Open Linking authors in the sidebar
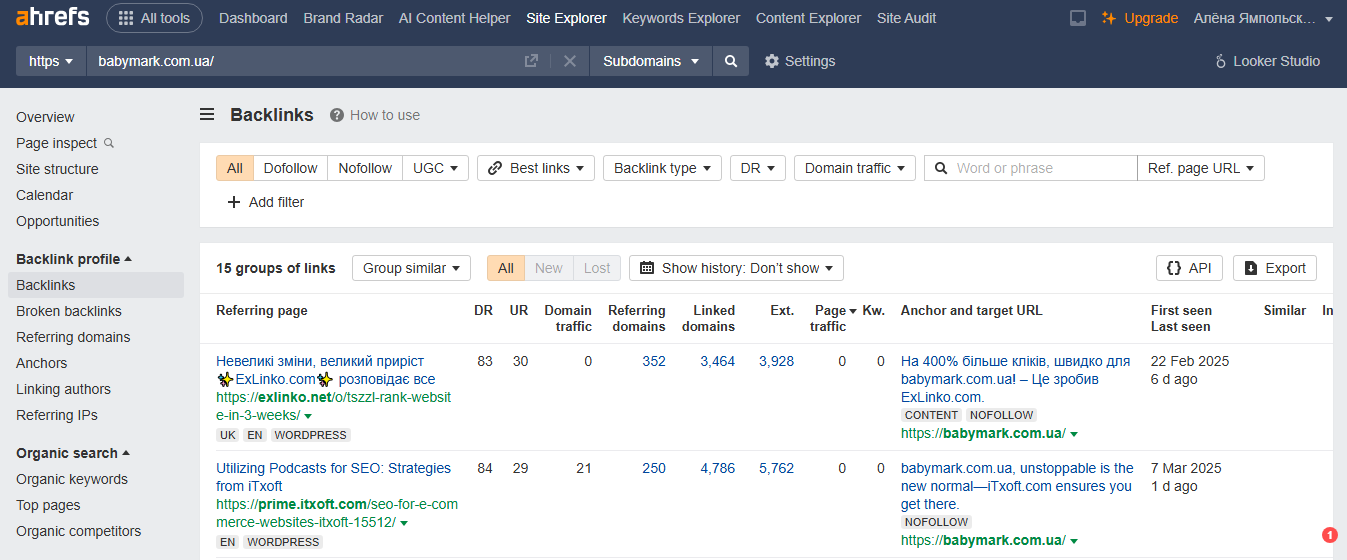1347x560 pixels. (x=63, y=389)
